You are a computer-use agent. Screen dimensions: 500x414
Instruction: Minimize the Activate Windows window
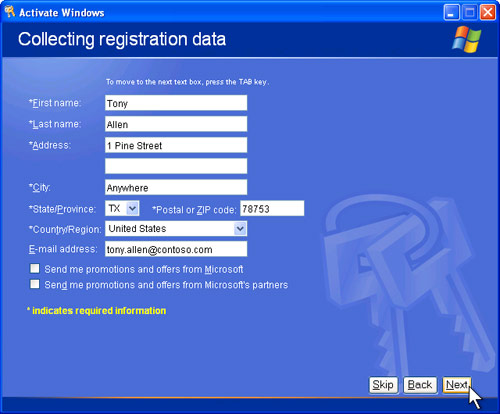point(452,13)
